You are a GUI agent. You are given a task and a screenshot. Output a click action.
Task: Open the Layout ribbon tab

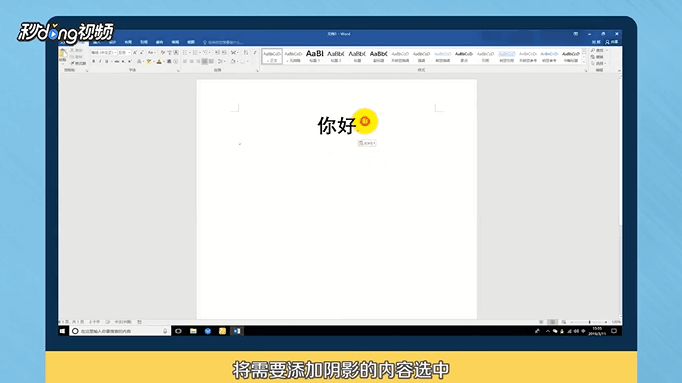pos(128,42)
